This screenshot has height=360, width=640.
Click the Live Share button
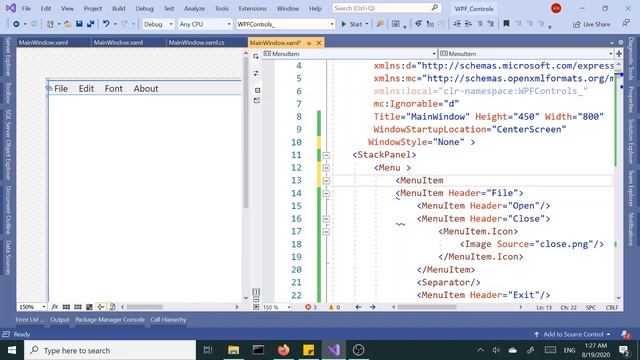pyautogui.click(x=591, y=24)
